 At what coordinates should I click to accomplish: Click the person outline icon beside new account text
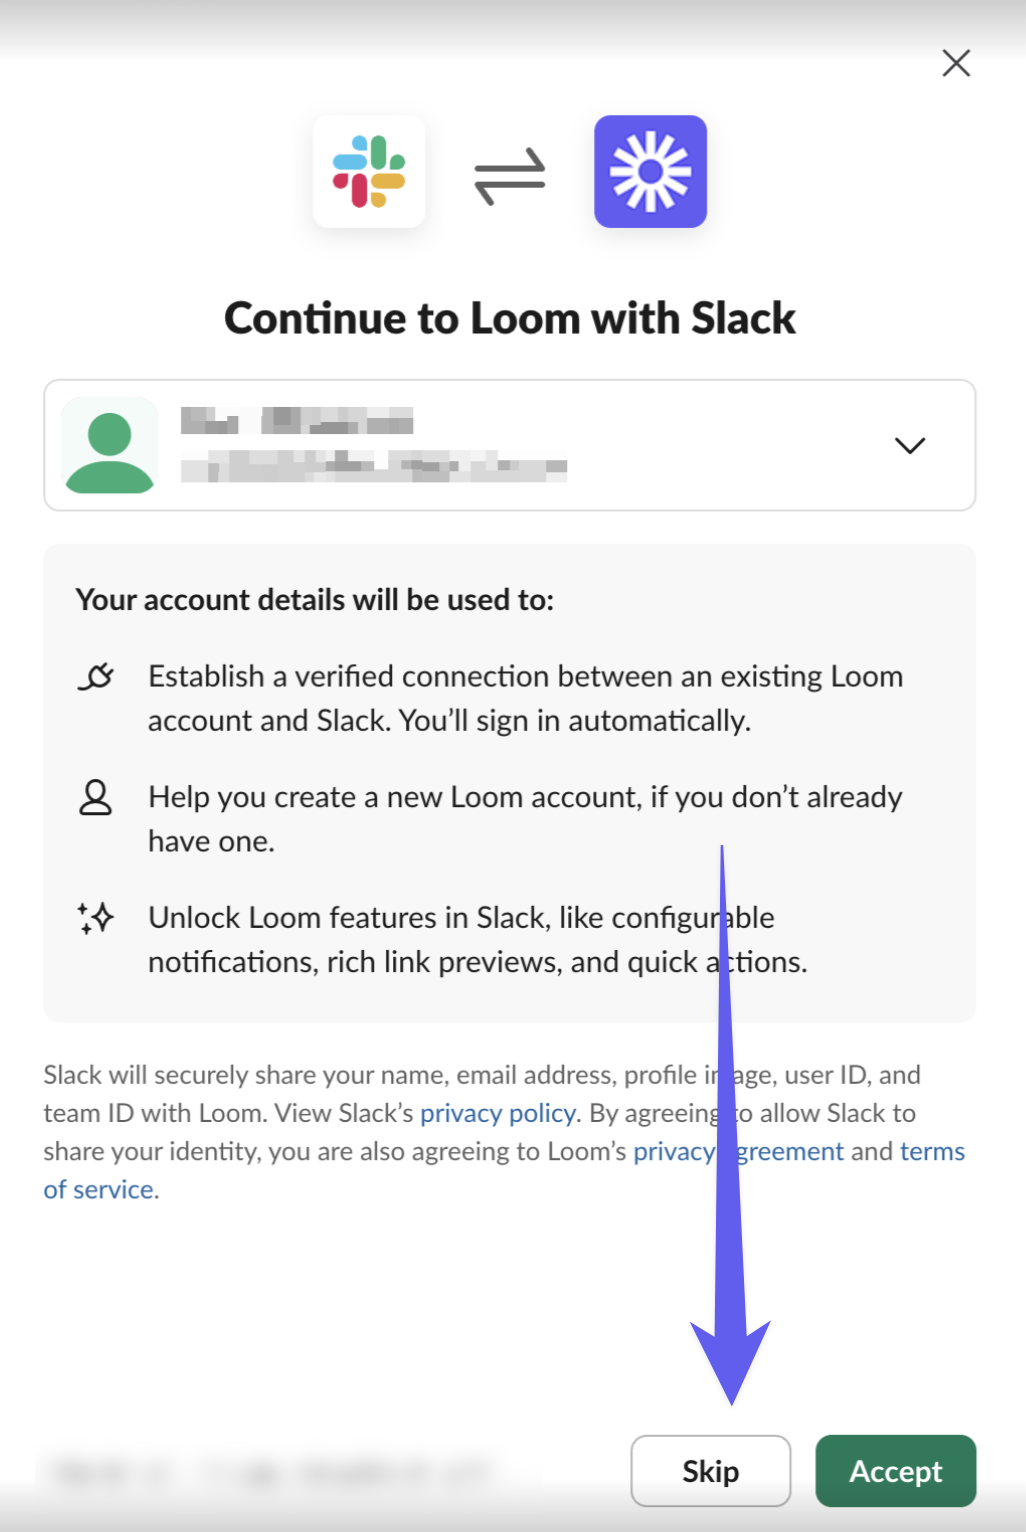[x=96, y=798]
